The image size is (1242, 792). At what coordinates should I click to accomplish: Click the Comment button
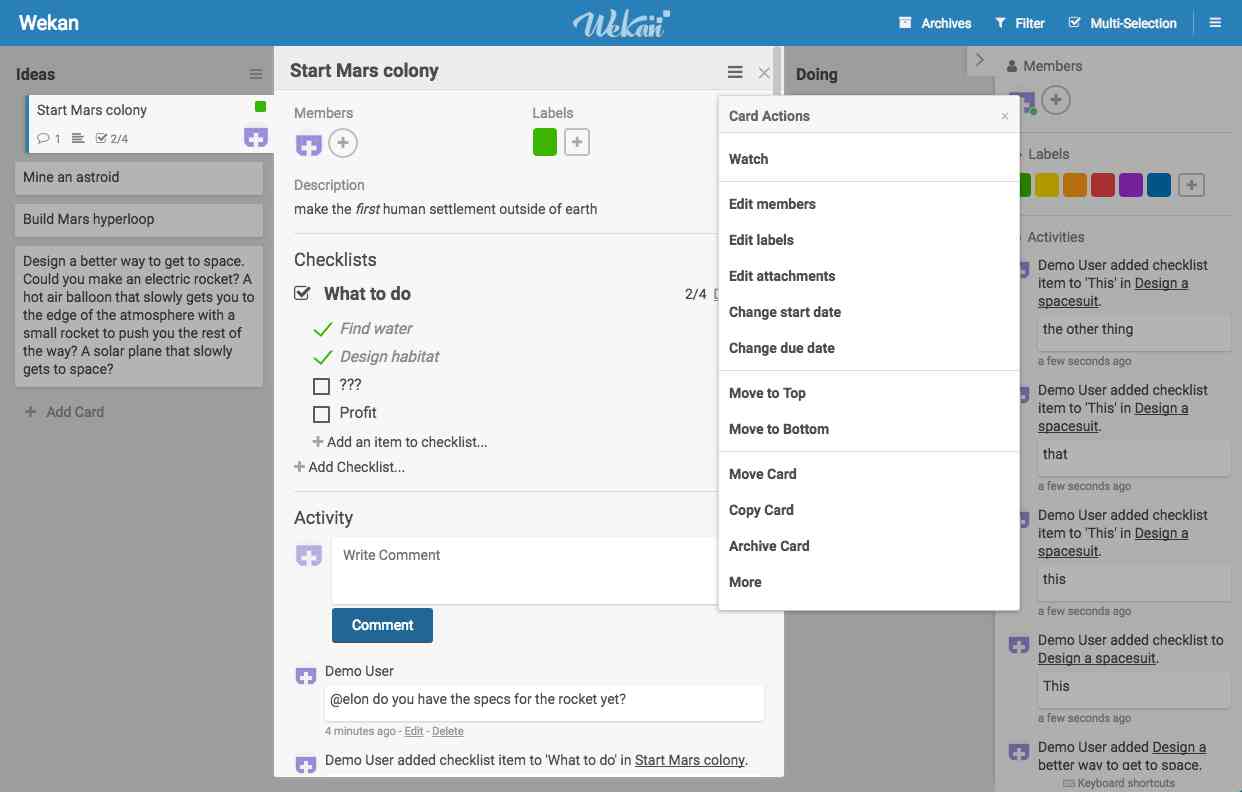382,625
